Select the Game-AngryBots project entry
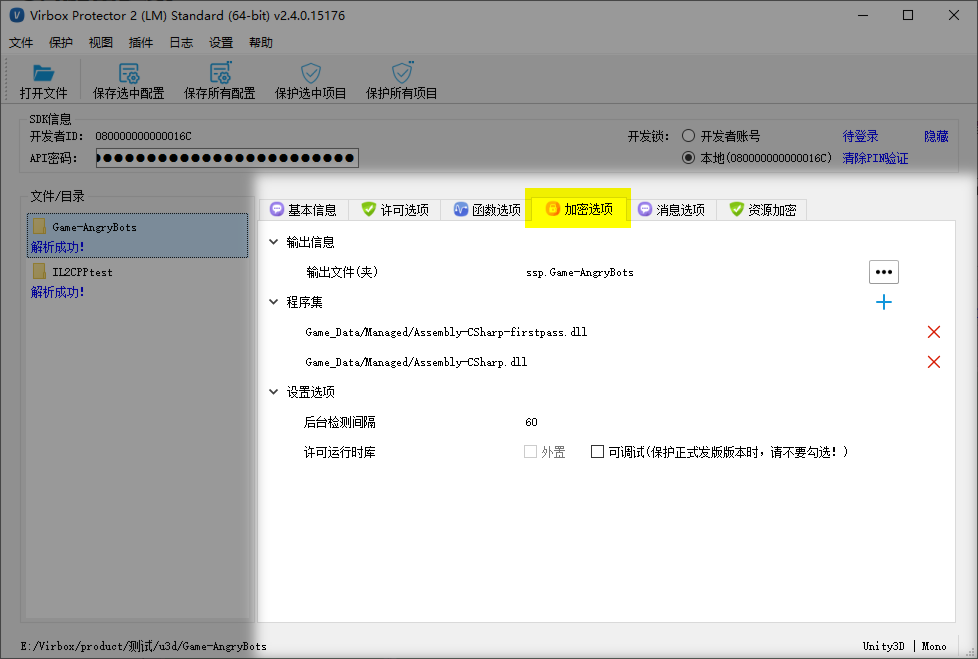Screen dimensions: 978x659 pyautogui.click(x=137, y=236)
